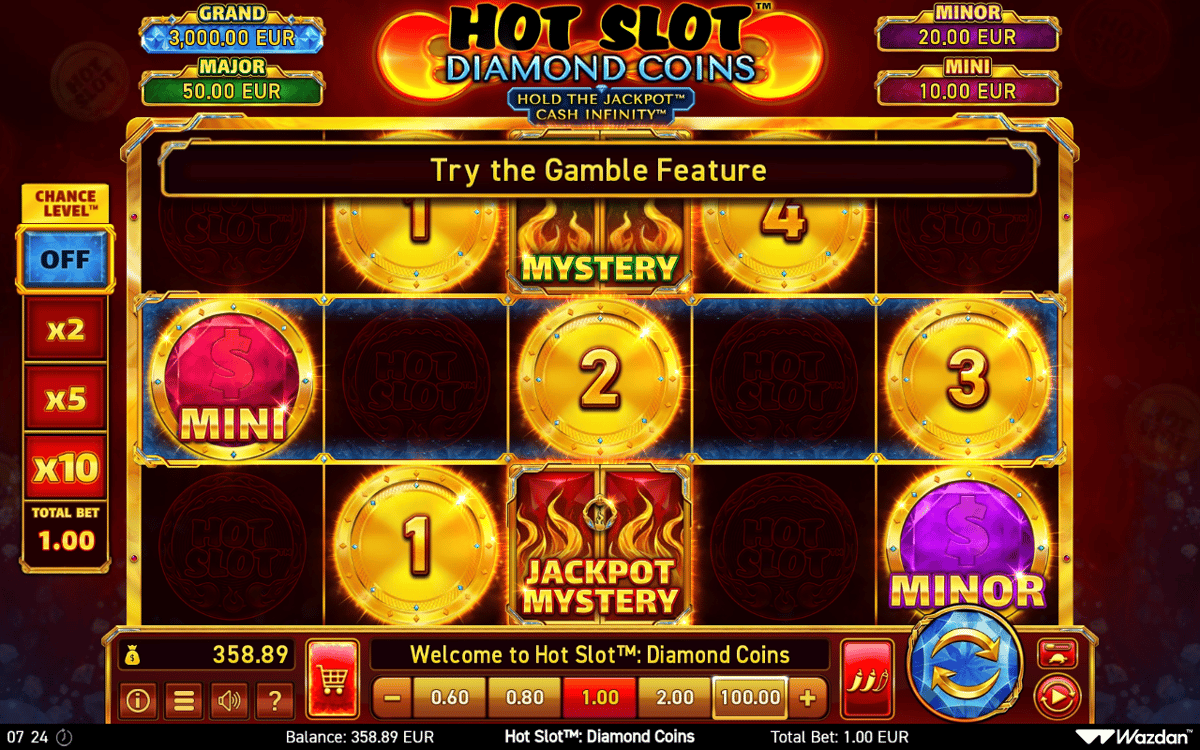Image resolution: width=1200 pixels, height=750 pixels.
Task: Enable the x10 Chance Level
Action: click(65, 467)
